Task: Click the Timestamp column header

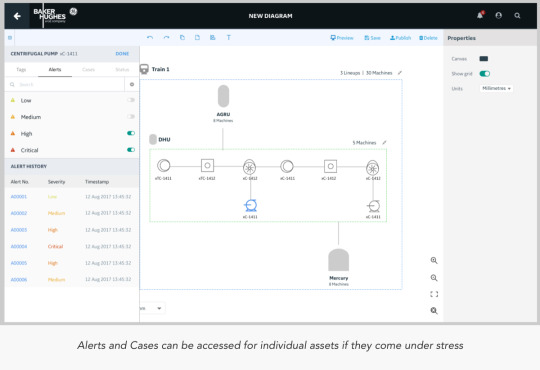Action: tap(97, 182)
